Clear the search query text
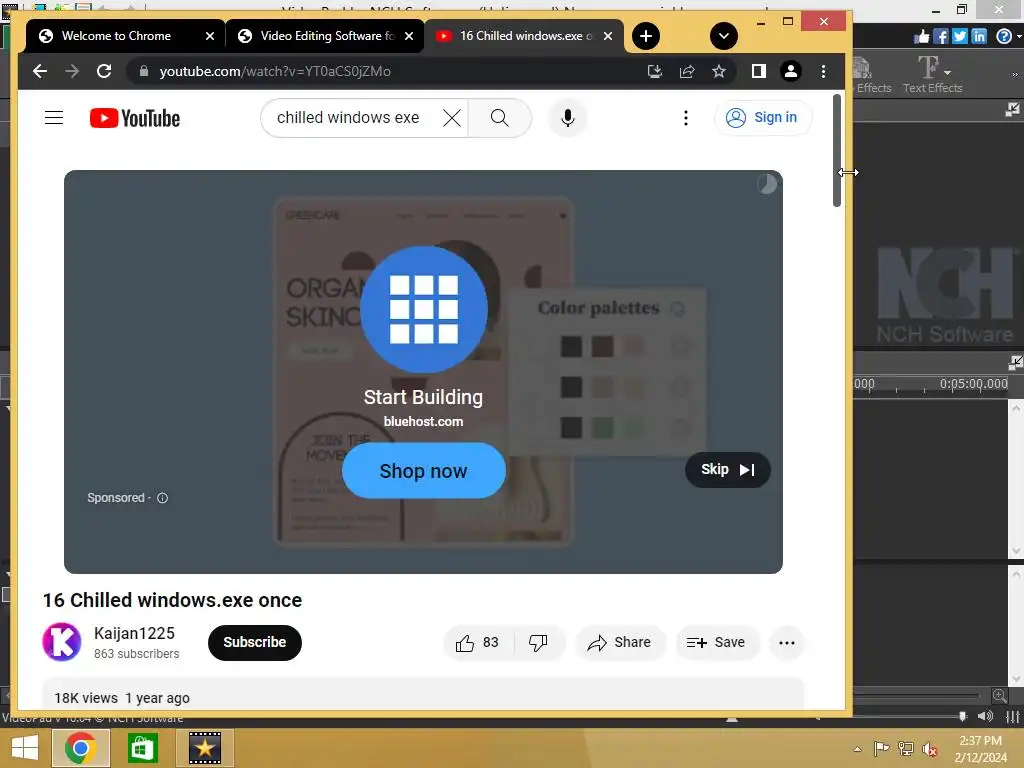1024x768 pixels. (452, 118)
